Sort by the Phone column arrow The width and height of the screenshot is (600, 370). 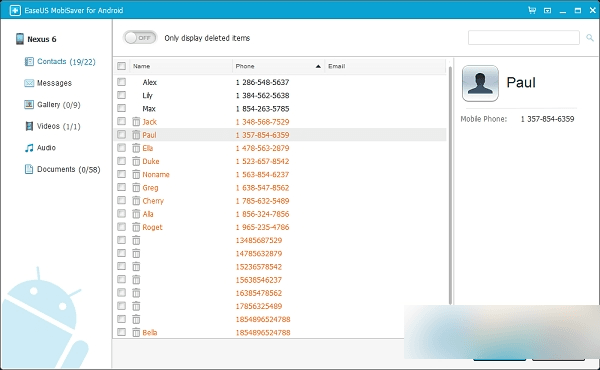click(x=318, y=66)
